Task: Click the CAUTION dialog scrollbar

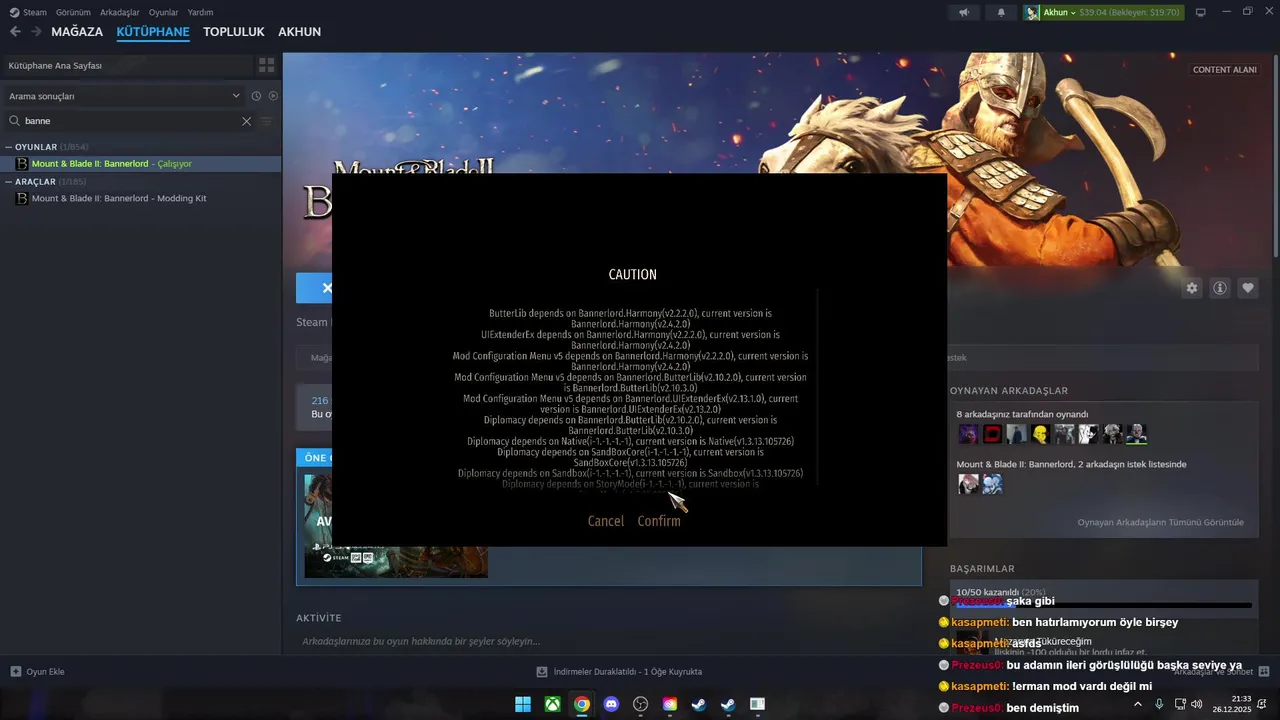Action: [x=818, y=388]
